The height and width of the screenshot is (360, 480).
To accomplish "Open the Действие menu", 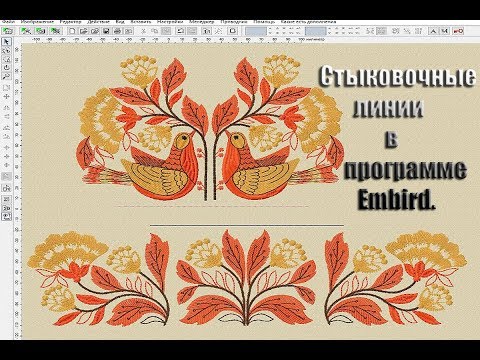I will [x=98, y=22].
